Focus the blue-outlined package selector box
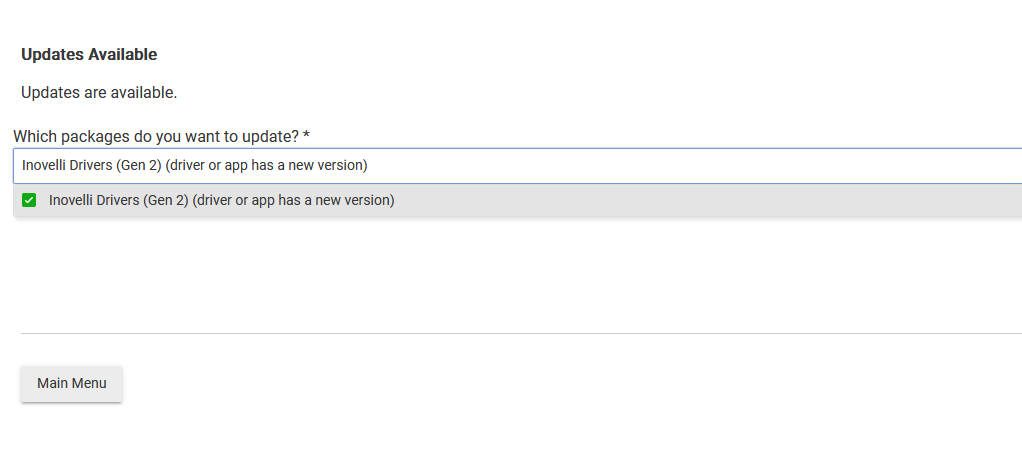 518,166
